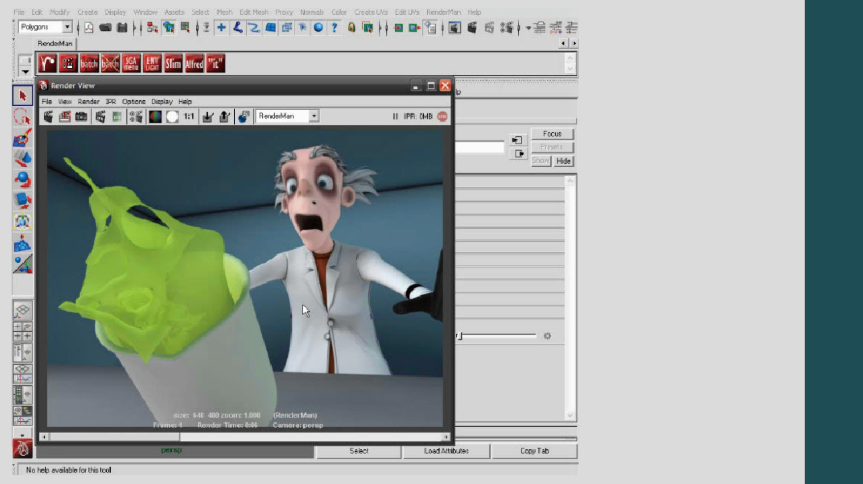This screenshot has height=484, width=863.
Task: Click the Load Attributes button
Action: pos(446,450)
